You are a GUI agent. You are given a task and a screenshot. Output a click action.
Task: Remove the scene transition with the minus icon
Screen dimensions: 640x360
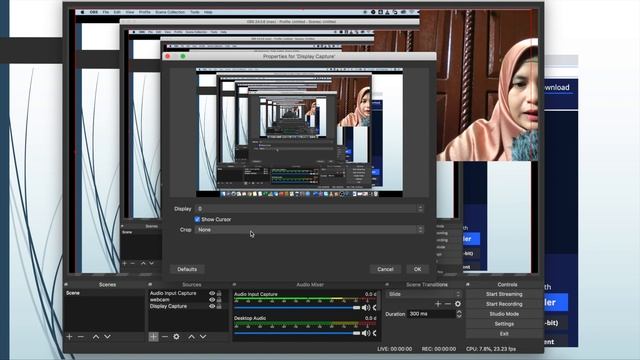[x=448, y=304]
